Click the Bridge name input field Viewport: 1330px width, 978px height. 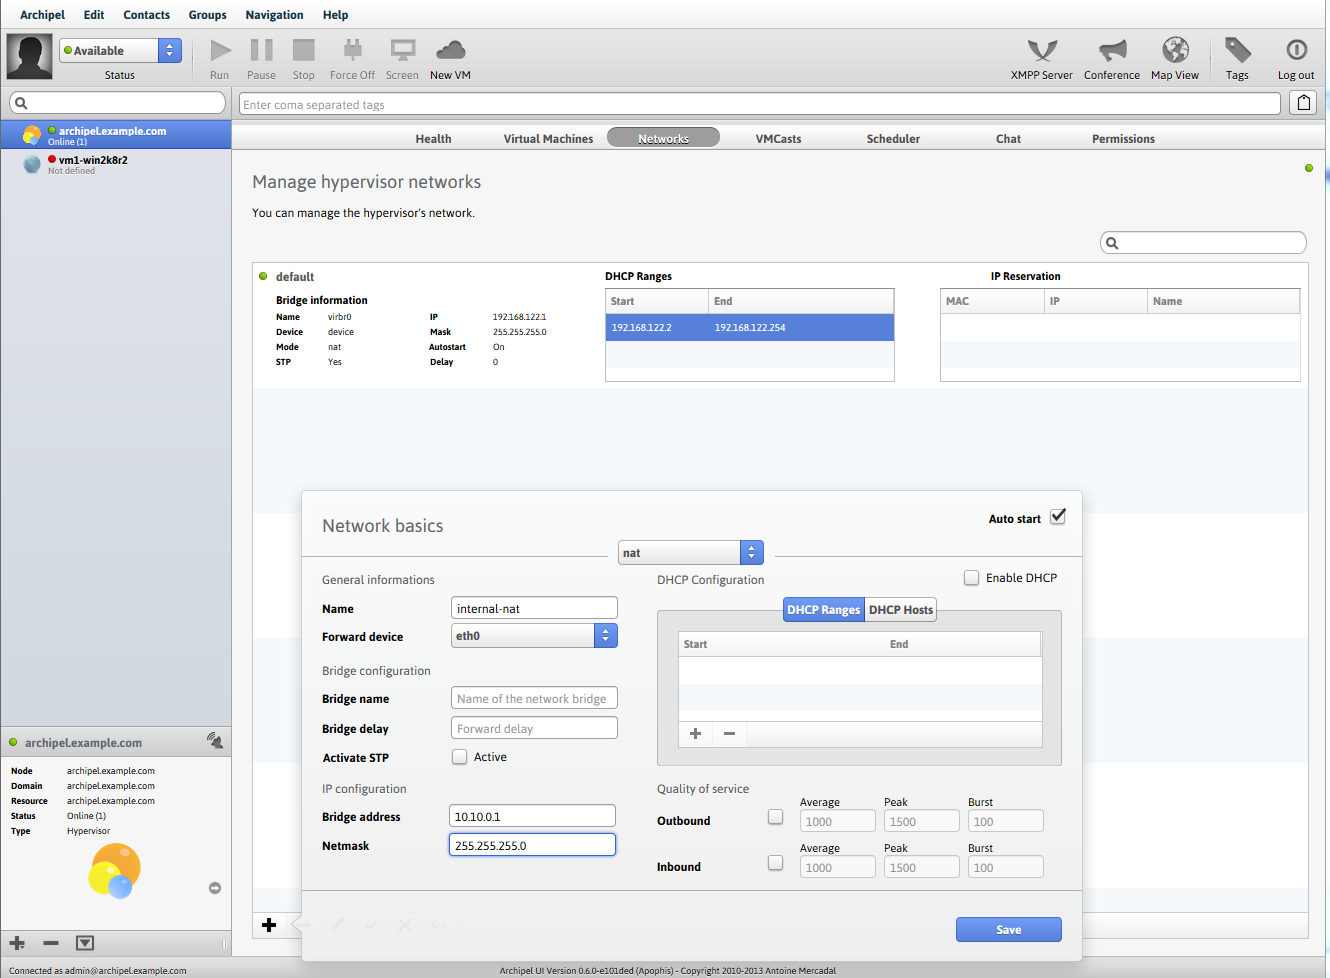coord(534,698)
